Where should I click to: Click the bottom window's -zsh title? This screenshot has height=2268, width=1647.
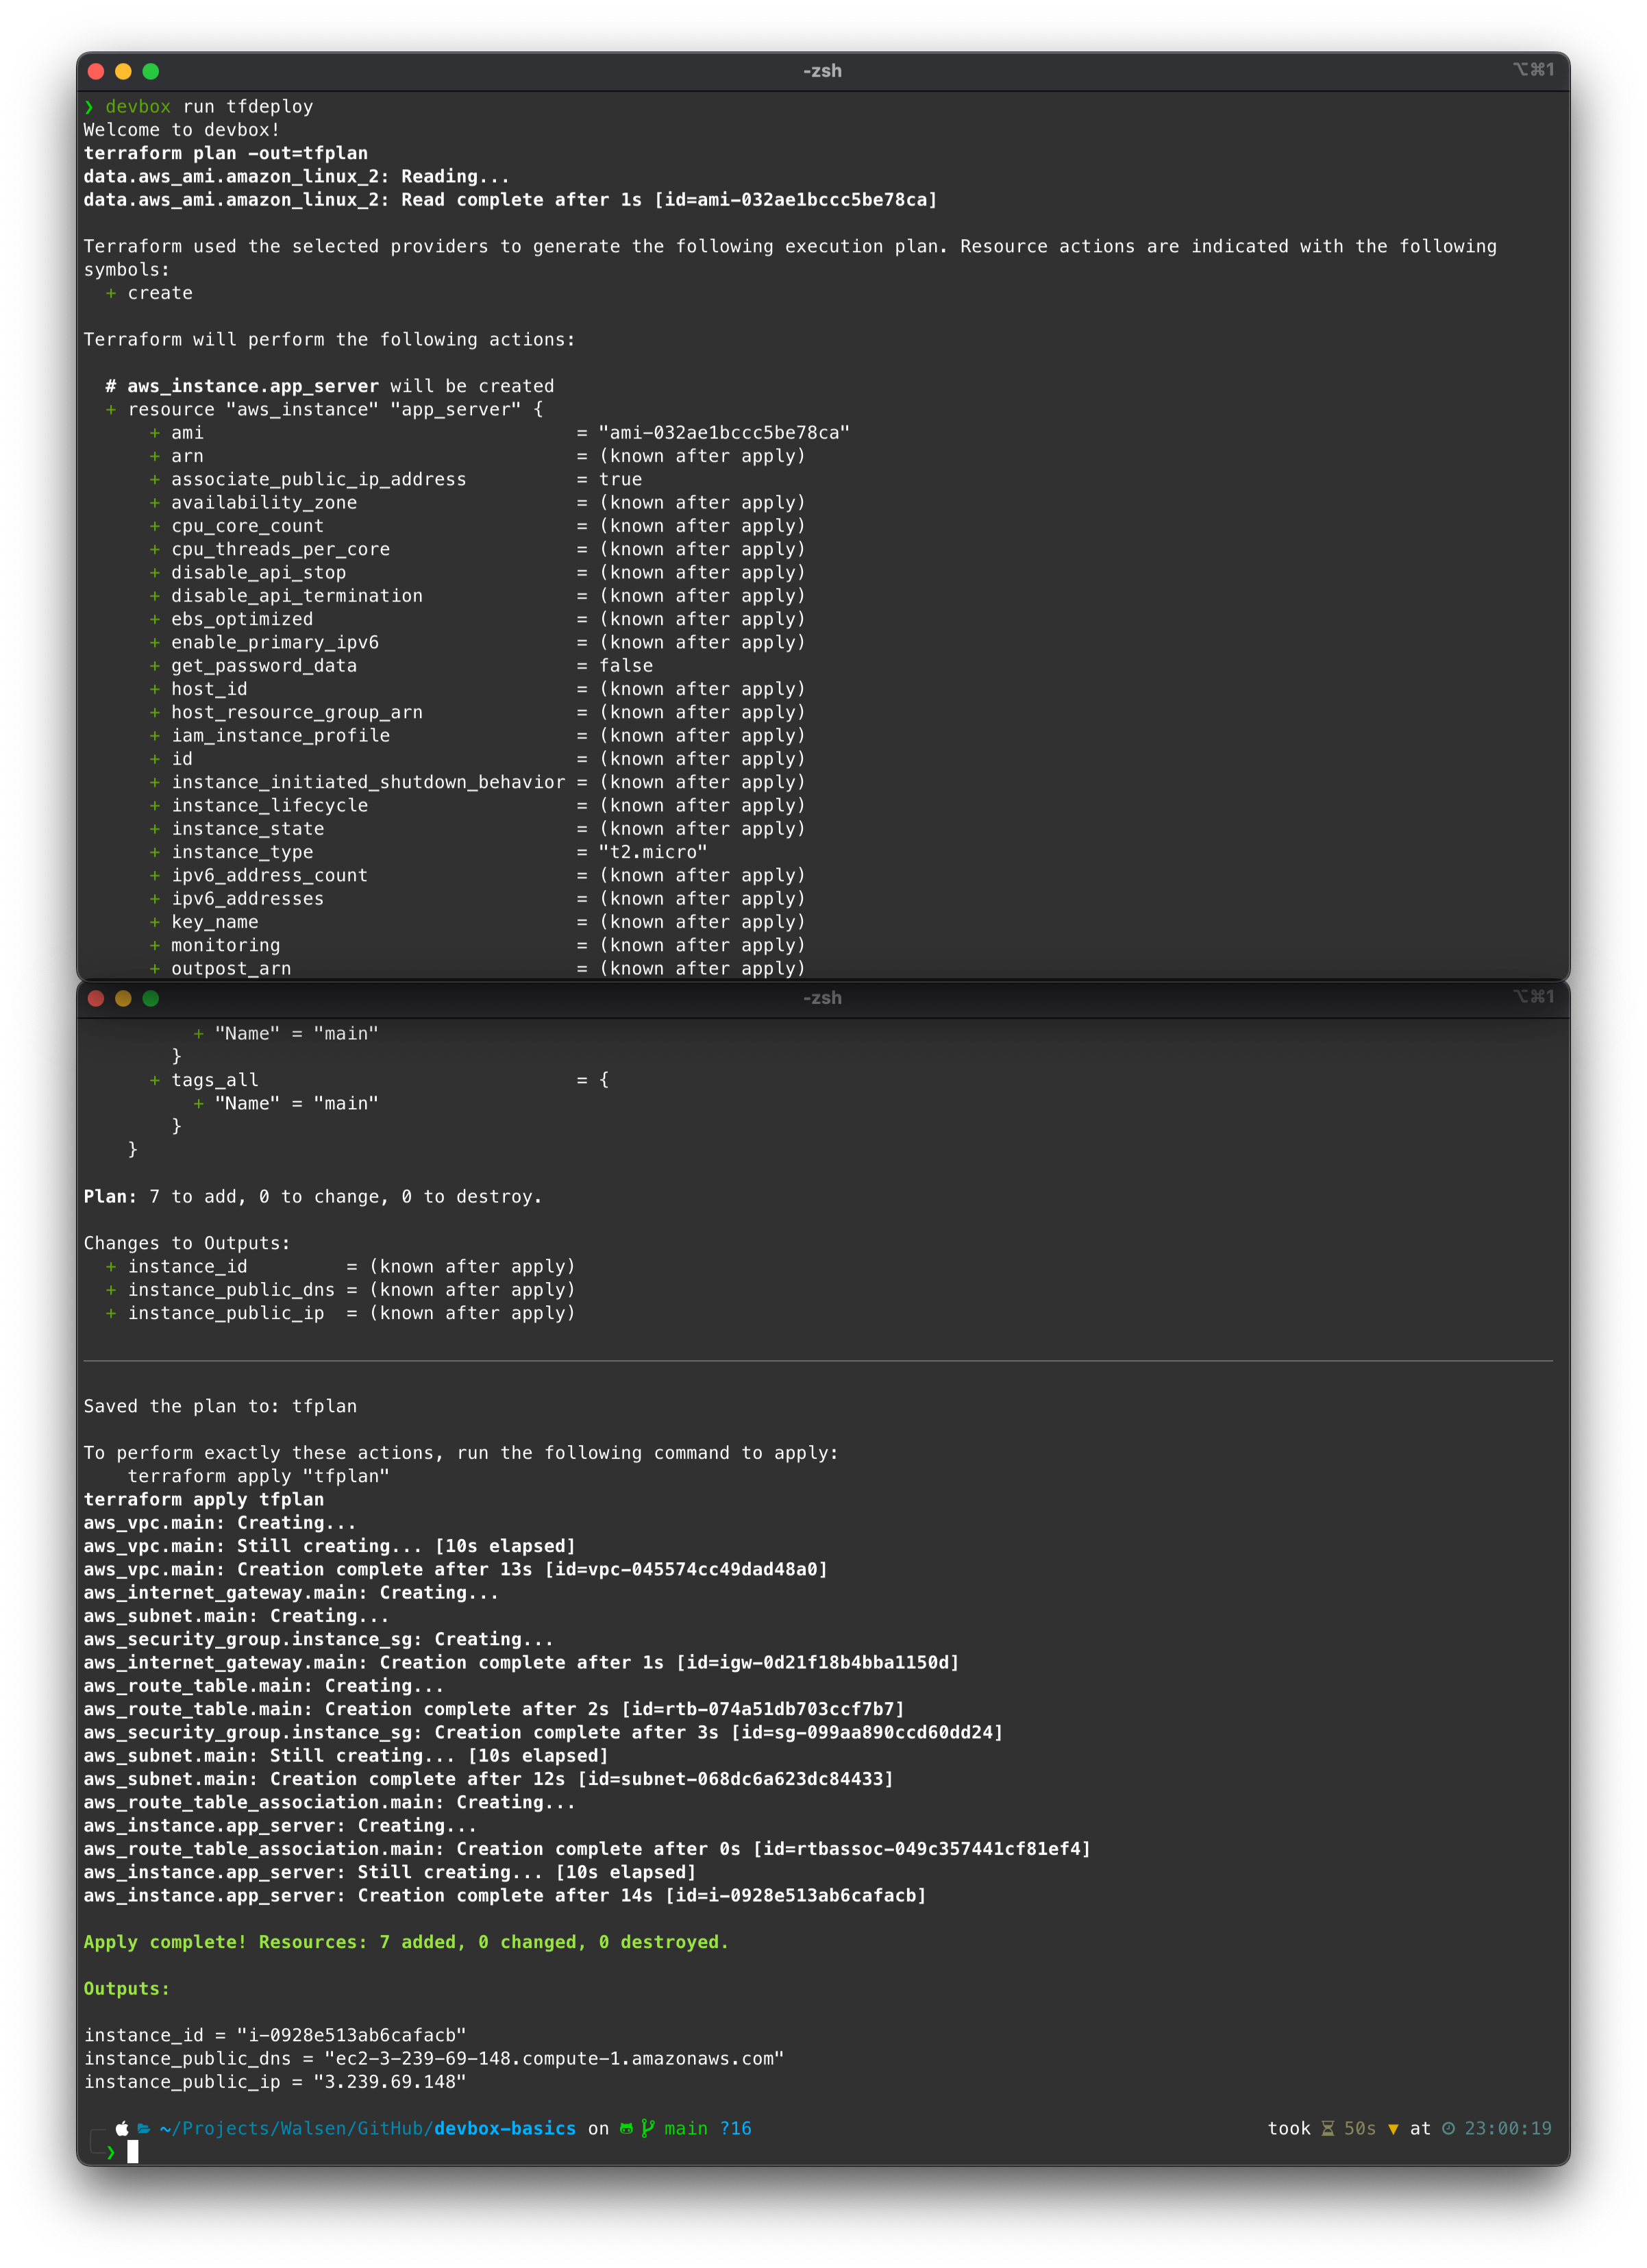click(822, 998)
